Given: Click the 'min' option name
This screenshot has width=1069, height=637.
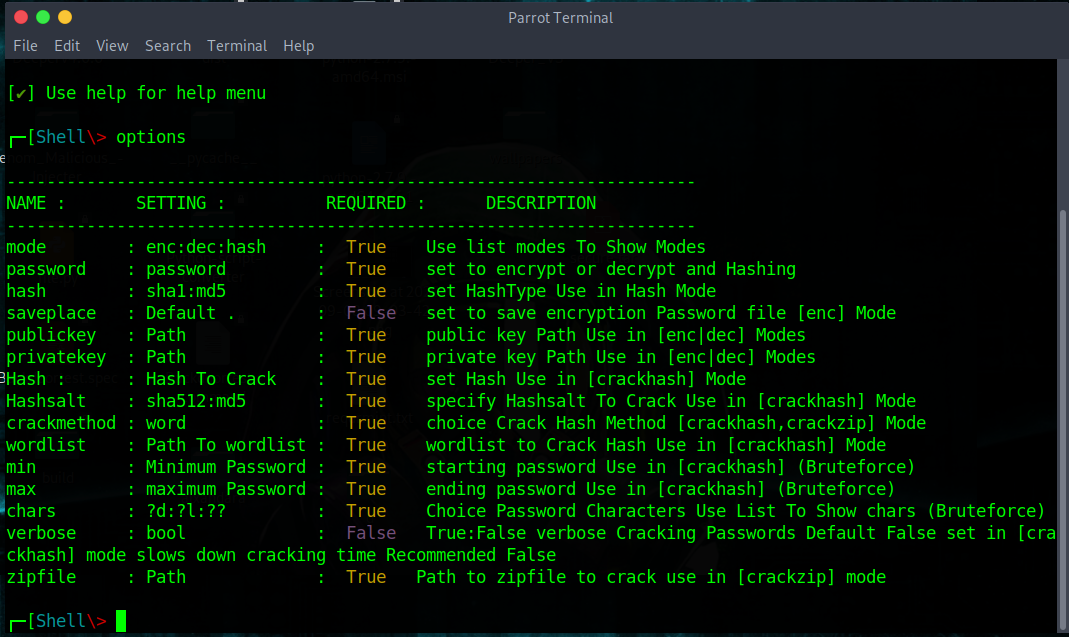Looking at the screenshot, I should [21, 466].
